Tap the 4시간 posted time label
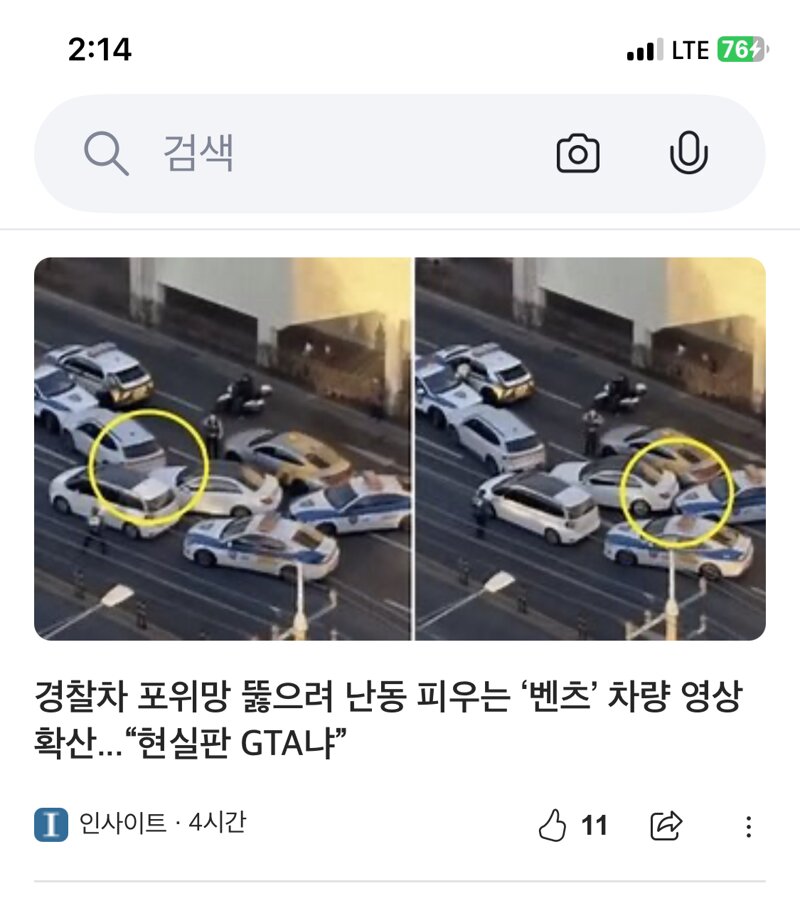800x908 pixels. (x=217, y=823)
